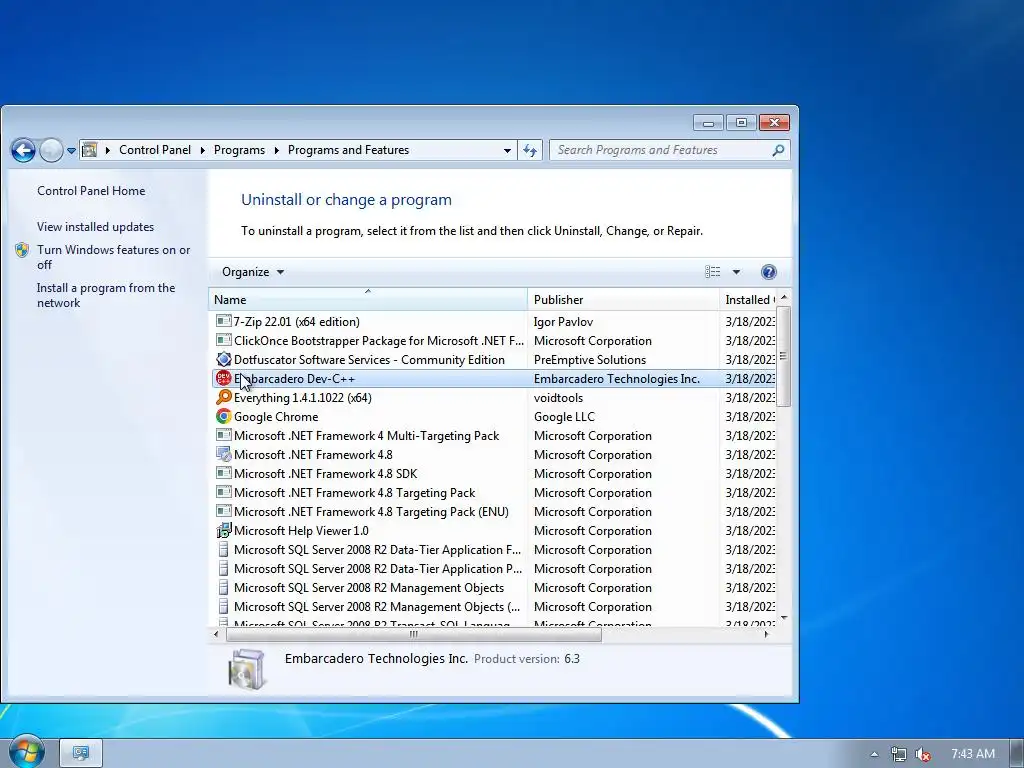Select SQL Server 2008 R2 Management Objects row

coord(494,587)
